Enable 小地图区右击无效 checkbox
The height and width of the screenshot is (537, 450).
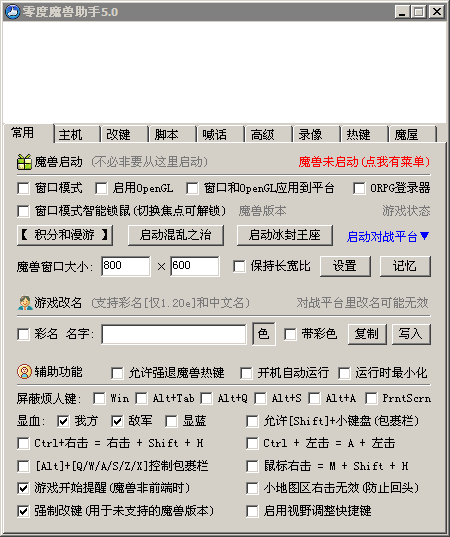pos(252,488)
